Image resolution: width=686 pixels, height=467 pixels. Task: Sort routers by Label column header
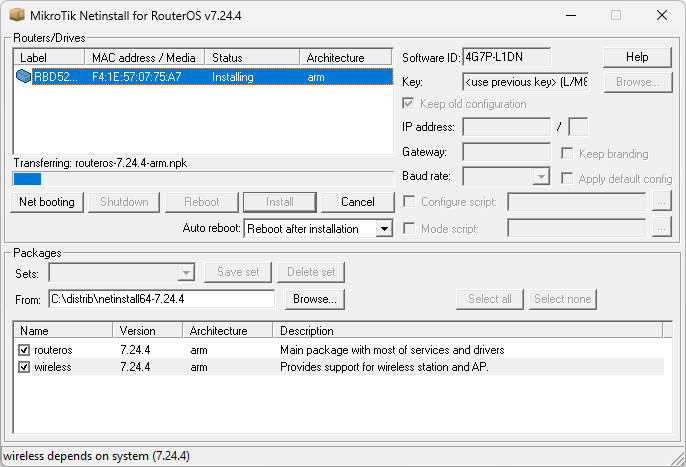tap(49, 57)
